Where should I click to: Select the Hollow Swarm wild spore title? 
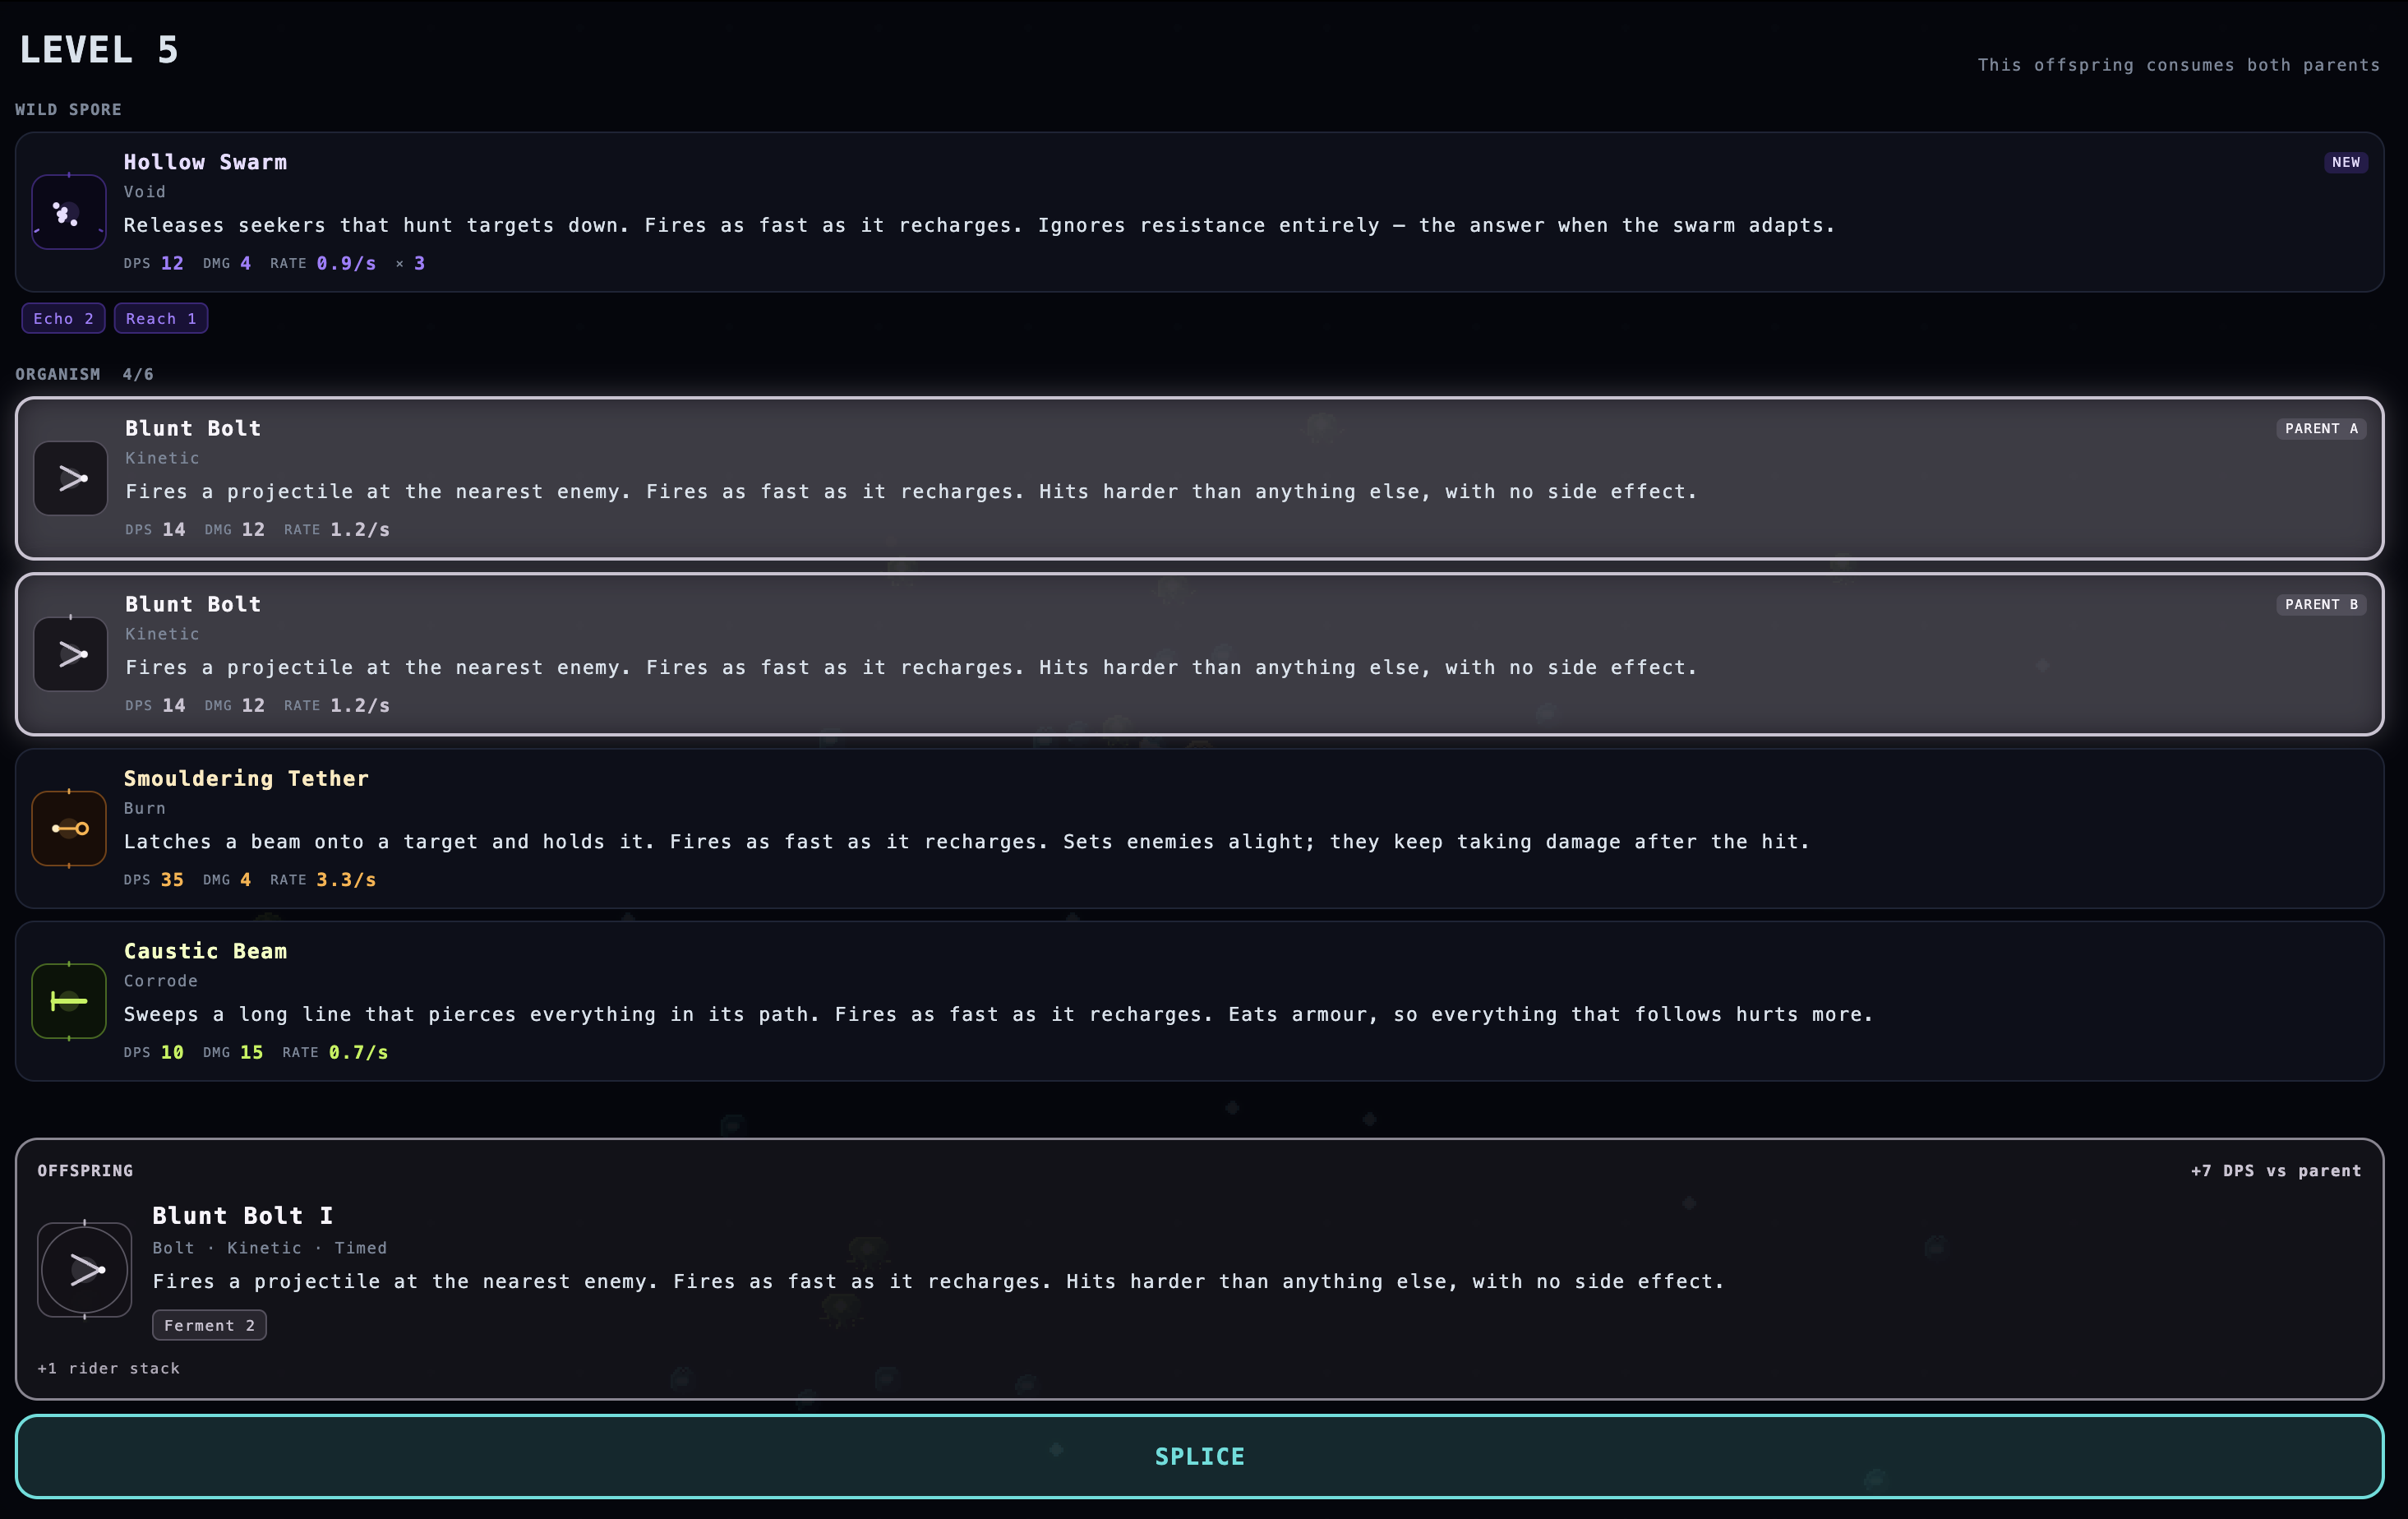click(205, 162)
